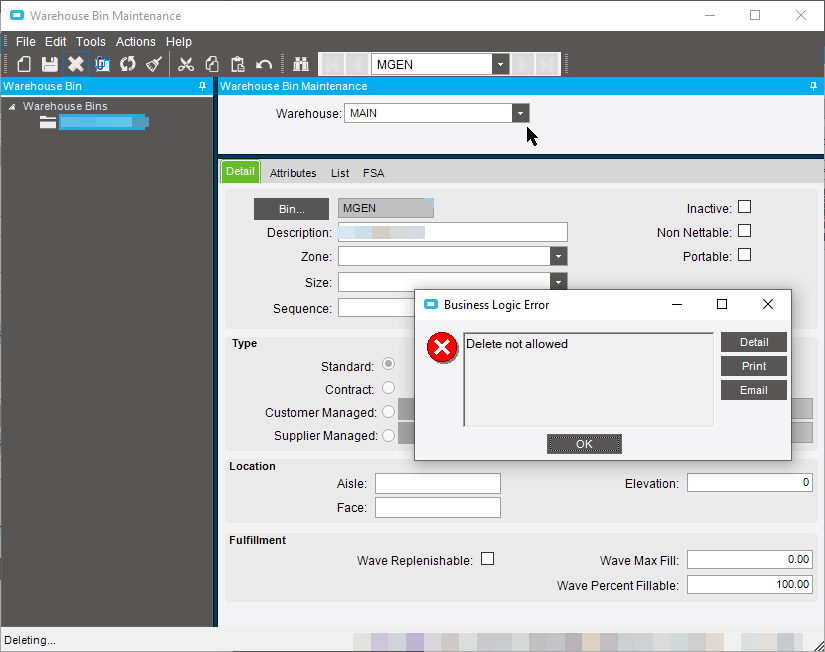The image size is (825, 652).
Task: Select the Customer Managed radio button
Action: [x=388, y=412]
